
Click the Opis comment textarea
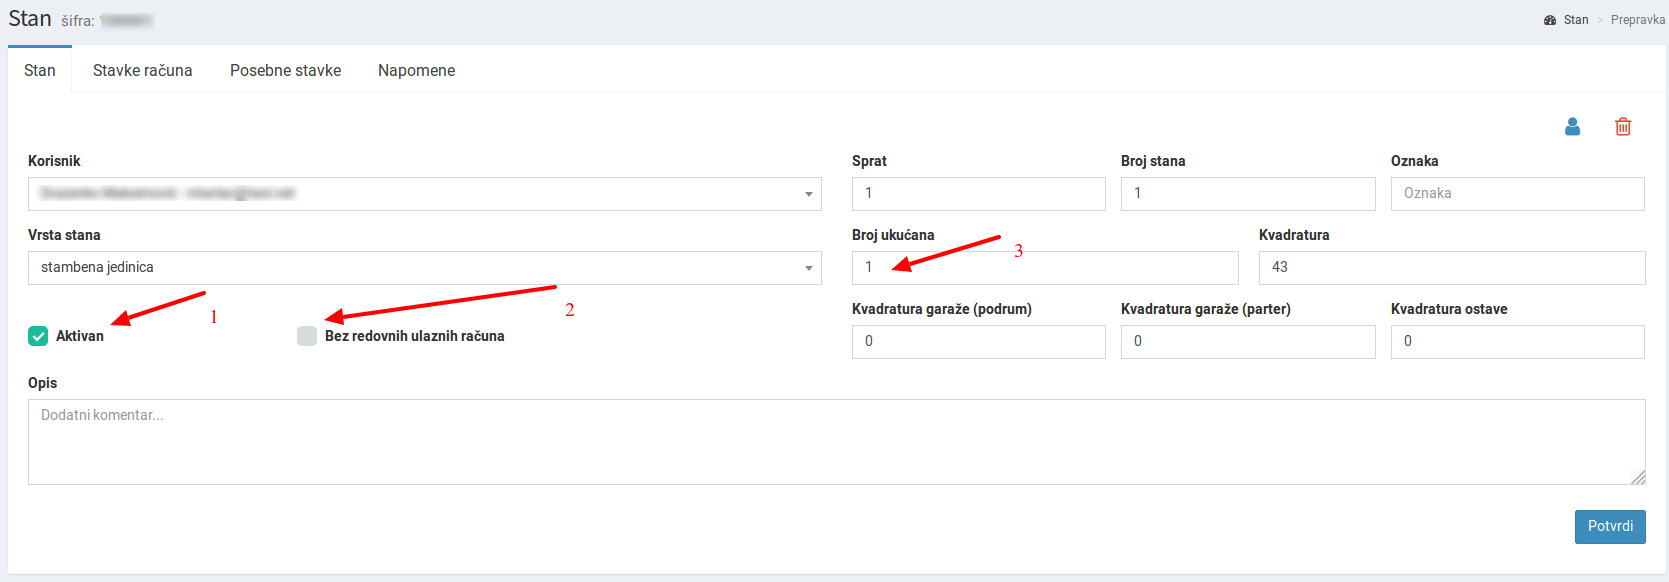[836, 442]
